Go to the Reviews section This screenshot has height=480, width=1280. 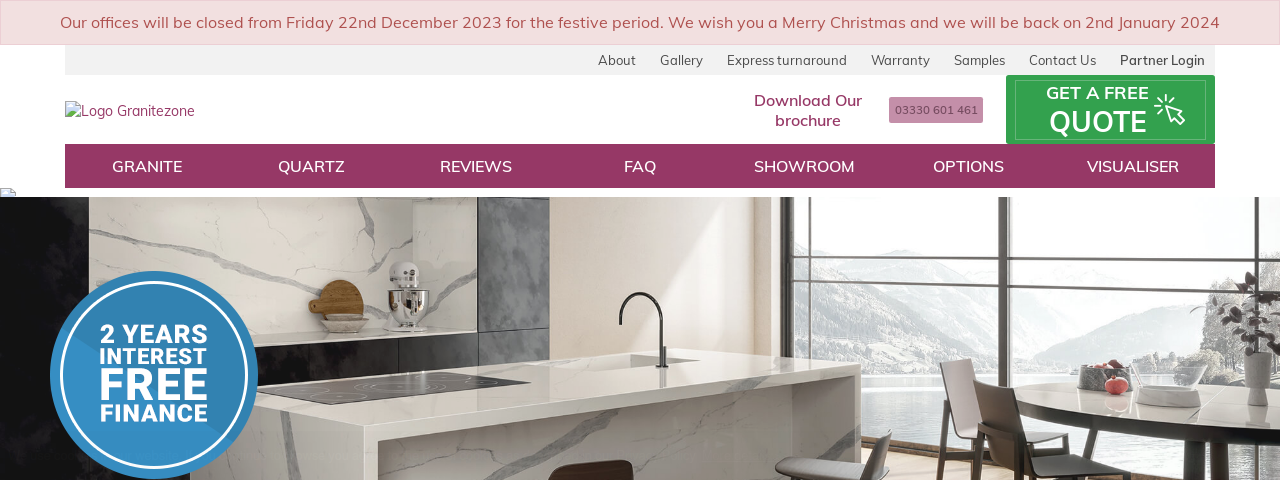(x=476, y=166)
